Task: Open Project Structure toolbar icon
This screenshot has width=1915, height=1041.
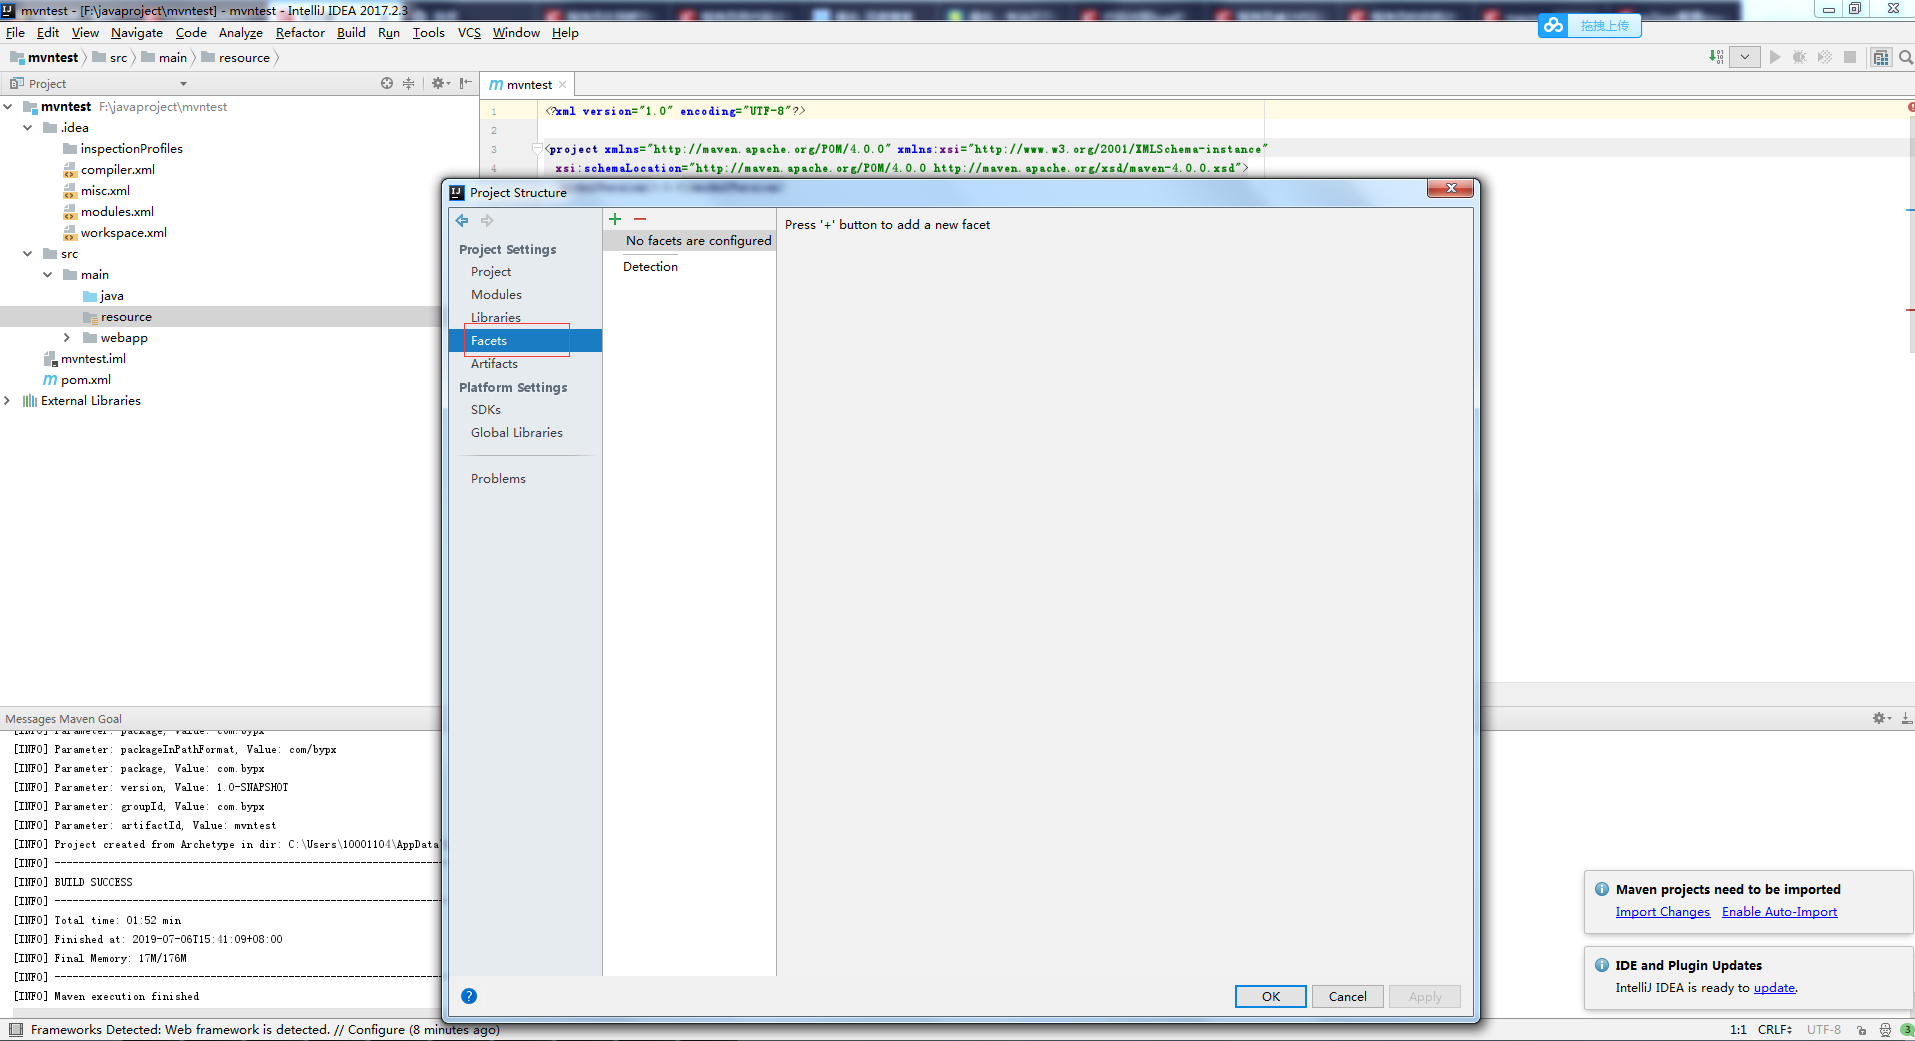Action: pyautogui.click(x=1881, y=57)
